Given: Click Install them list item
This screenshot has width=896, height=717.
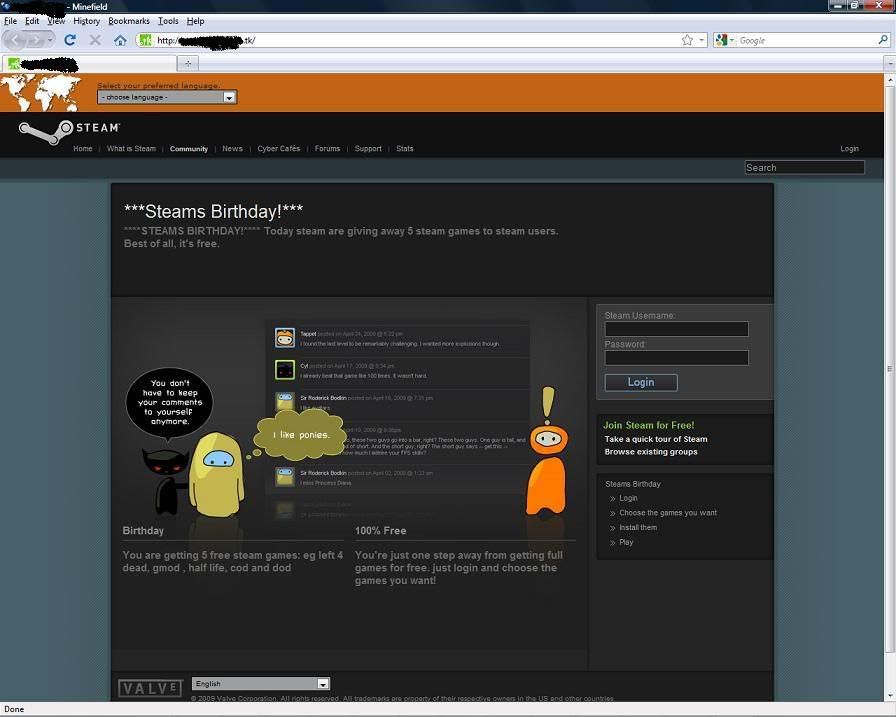Looking at the screenshot, I should click(638, 527).
